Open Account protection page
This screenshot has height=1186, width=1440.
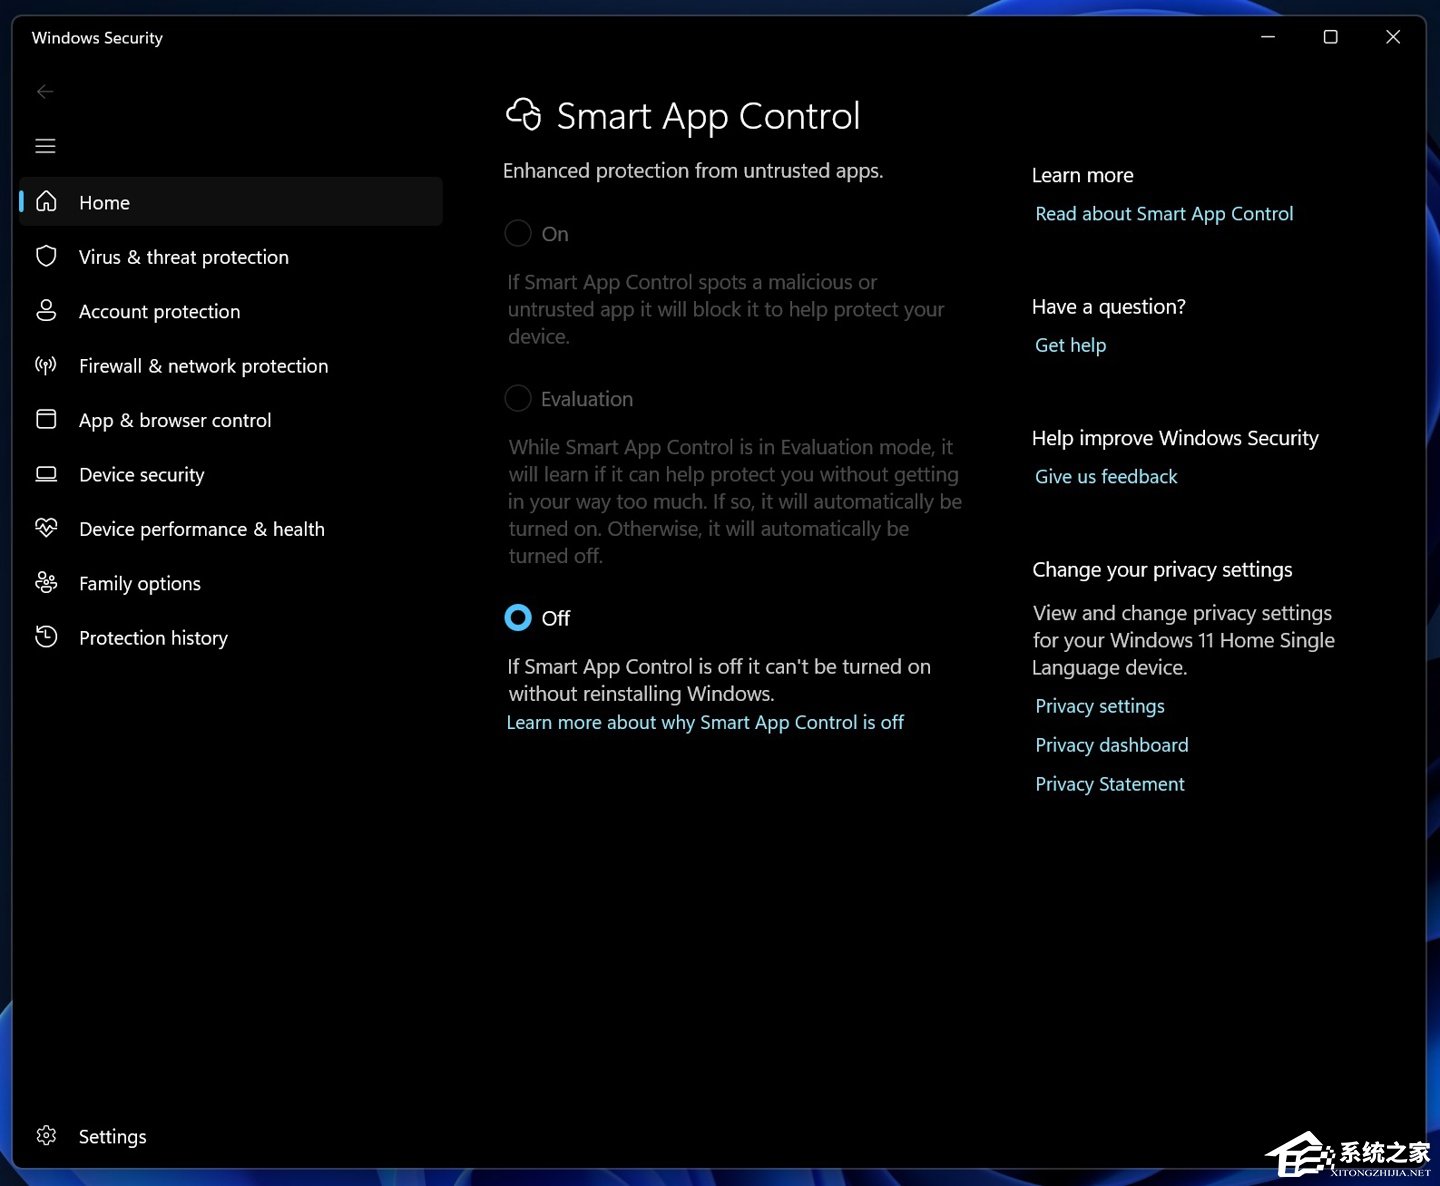[x=231, y=311]
